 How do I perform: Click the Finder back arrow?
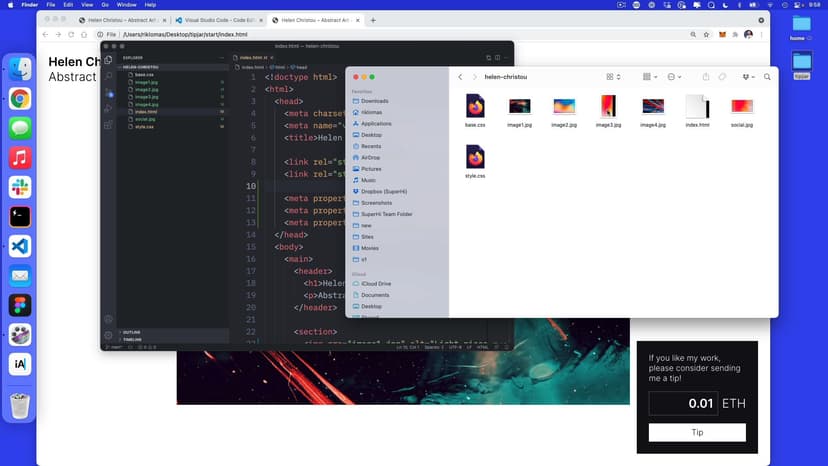point(460,77)
